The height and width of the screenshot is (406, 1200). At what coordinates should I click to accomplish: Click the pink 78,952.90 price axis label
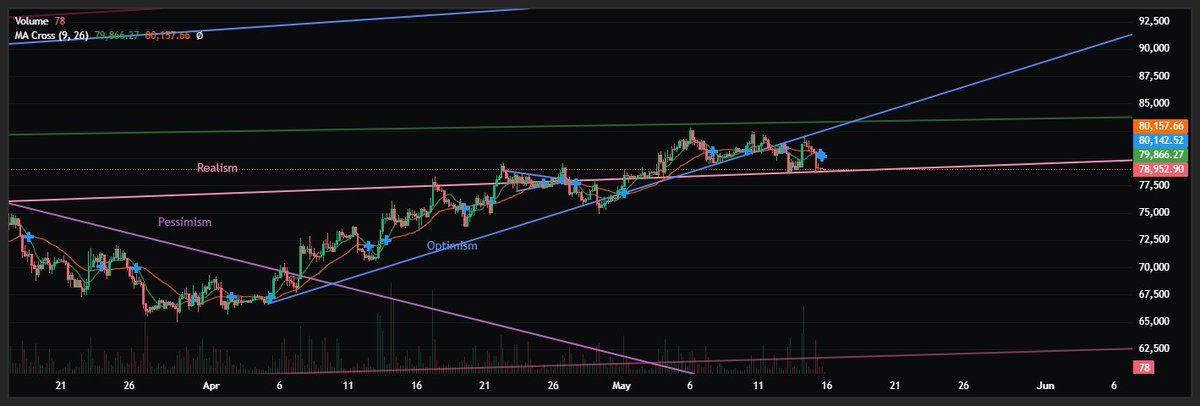coord(1161,170)
